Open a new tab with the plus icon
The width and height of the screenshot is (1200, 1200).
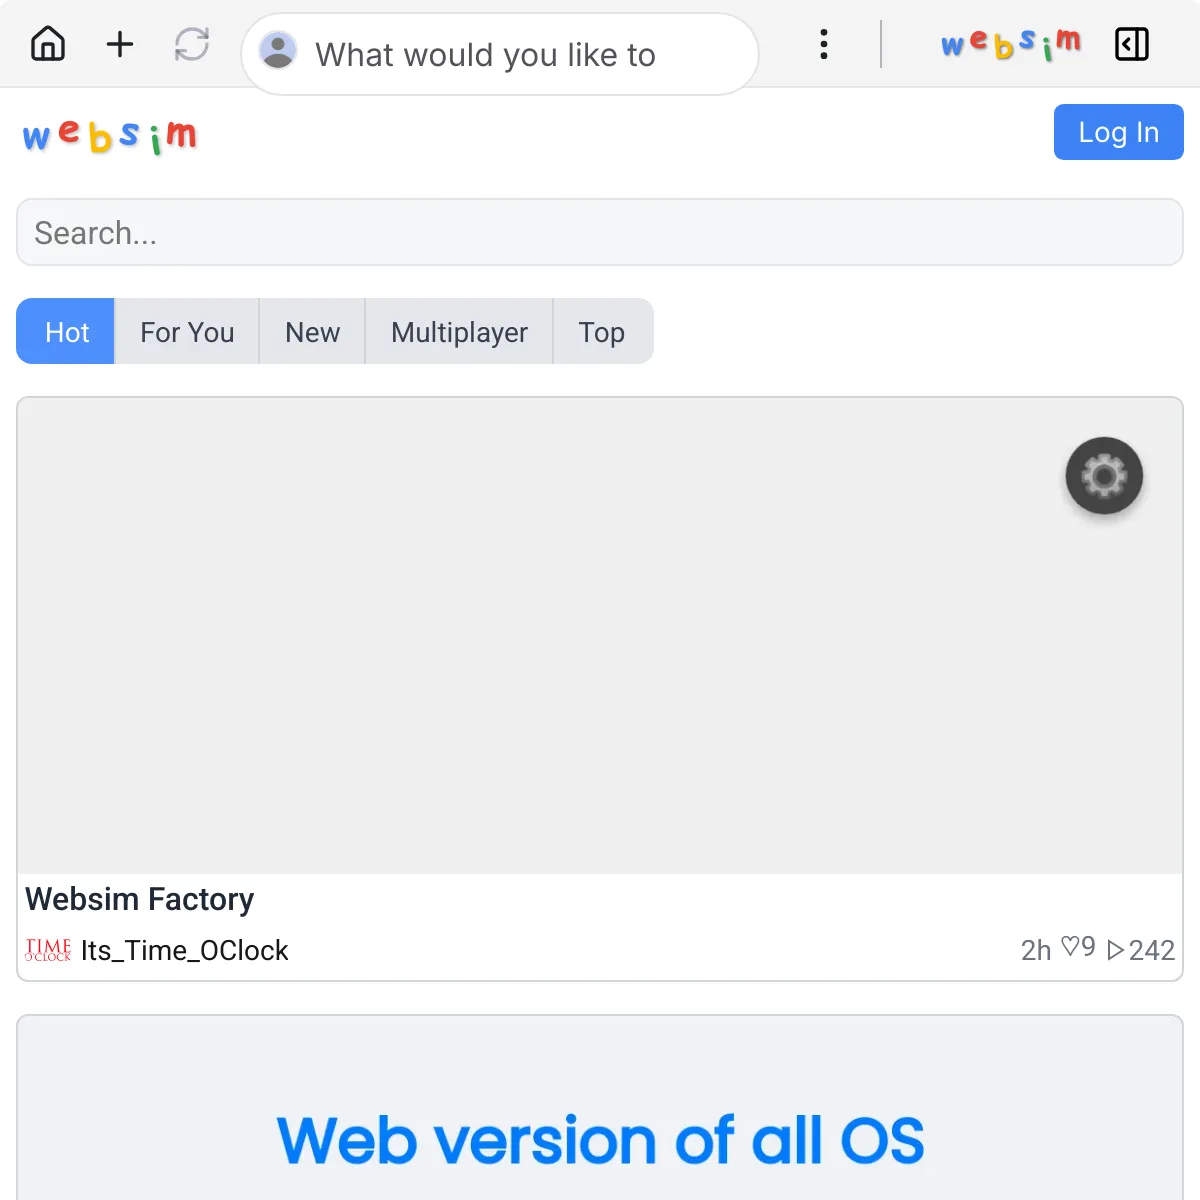point(119,44)
